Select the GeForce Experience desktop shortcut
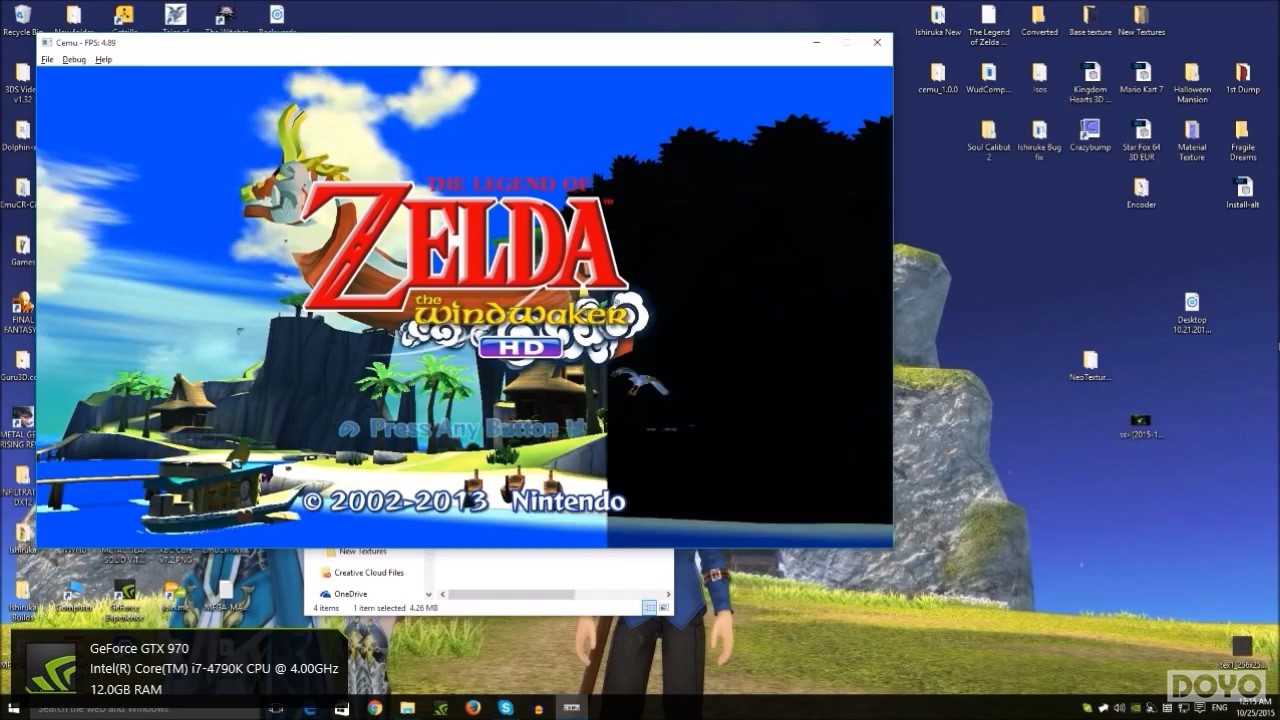This screenshot has height=720, width=1280. pos(124,600)
